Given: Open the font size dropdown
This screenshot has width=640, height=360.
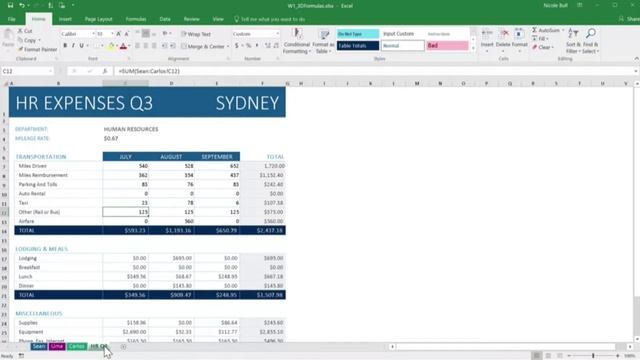Looking at the screenshot, I should tap(112, 34).
